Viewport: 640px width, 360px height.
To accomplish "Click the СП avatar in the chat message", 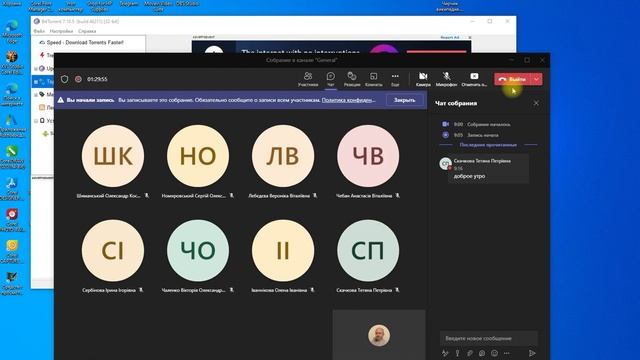I will 445,163.
